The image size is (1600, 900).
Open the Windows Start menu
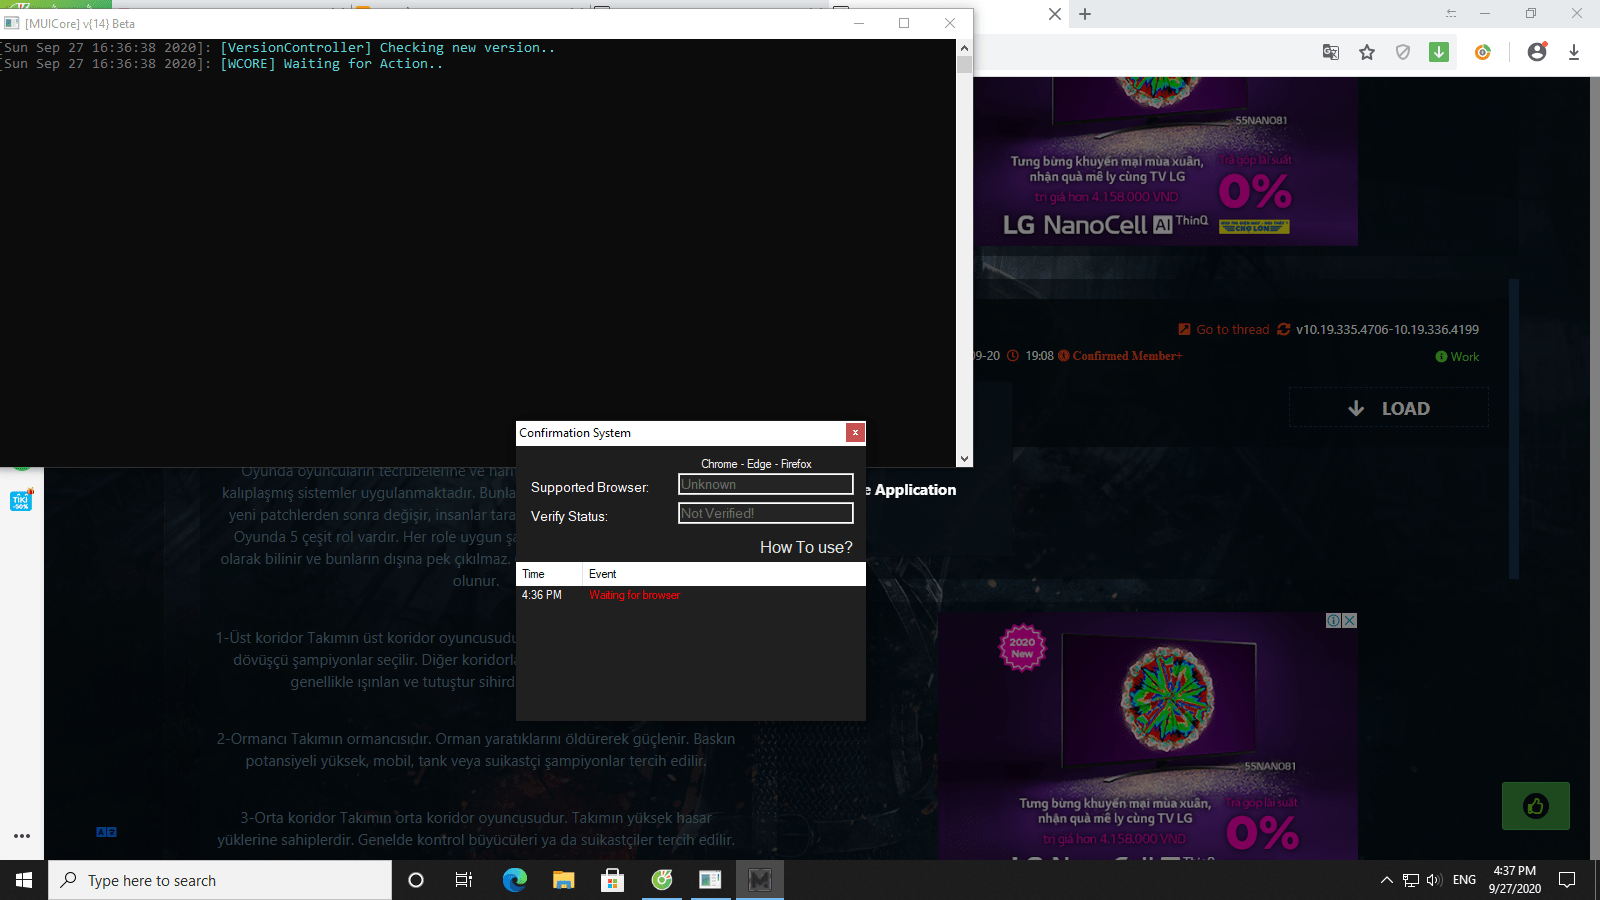(x=24, y=880)
